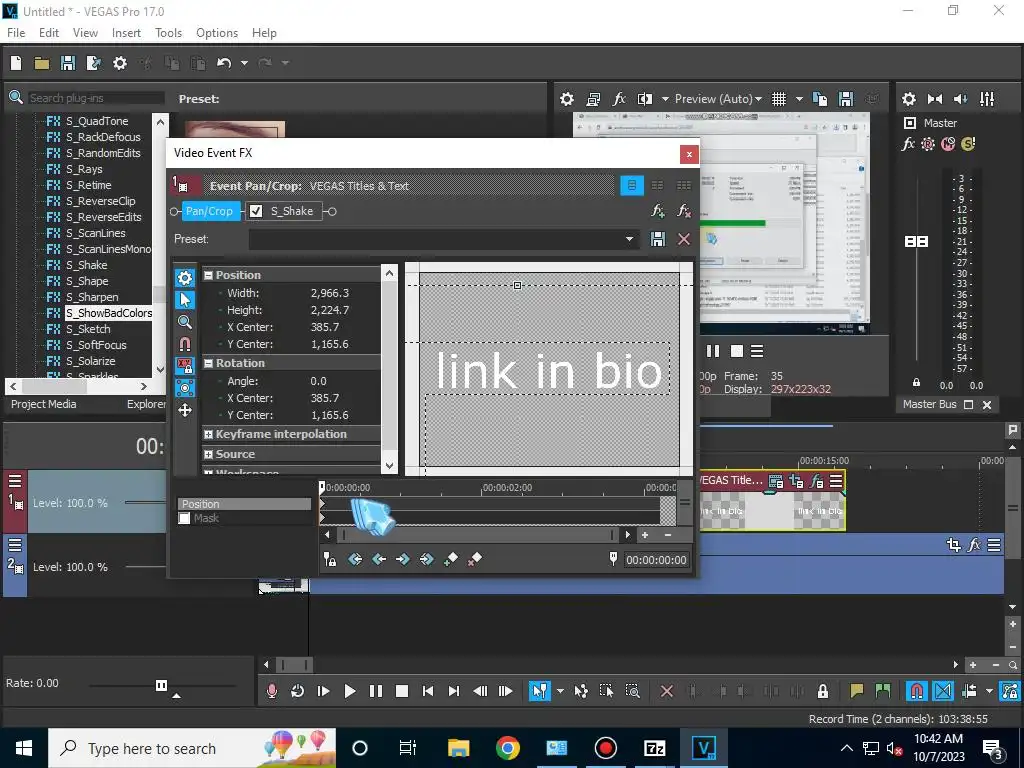Start recording with the microphone button
Viewport: 1024px width, 768px height.
[272, 691]
